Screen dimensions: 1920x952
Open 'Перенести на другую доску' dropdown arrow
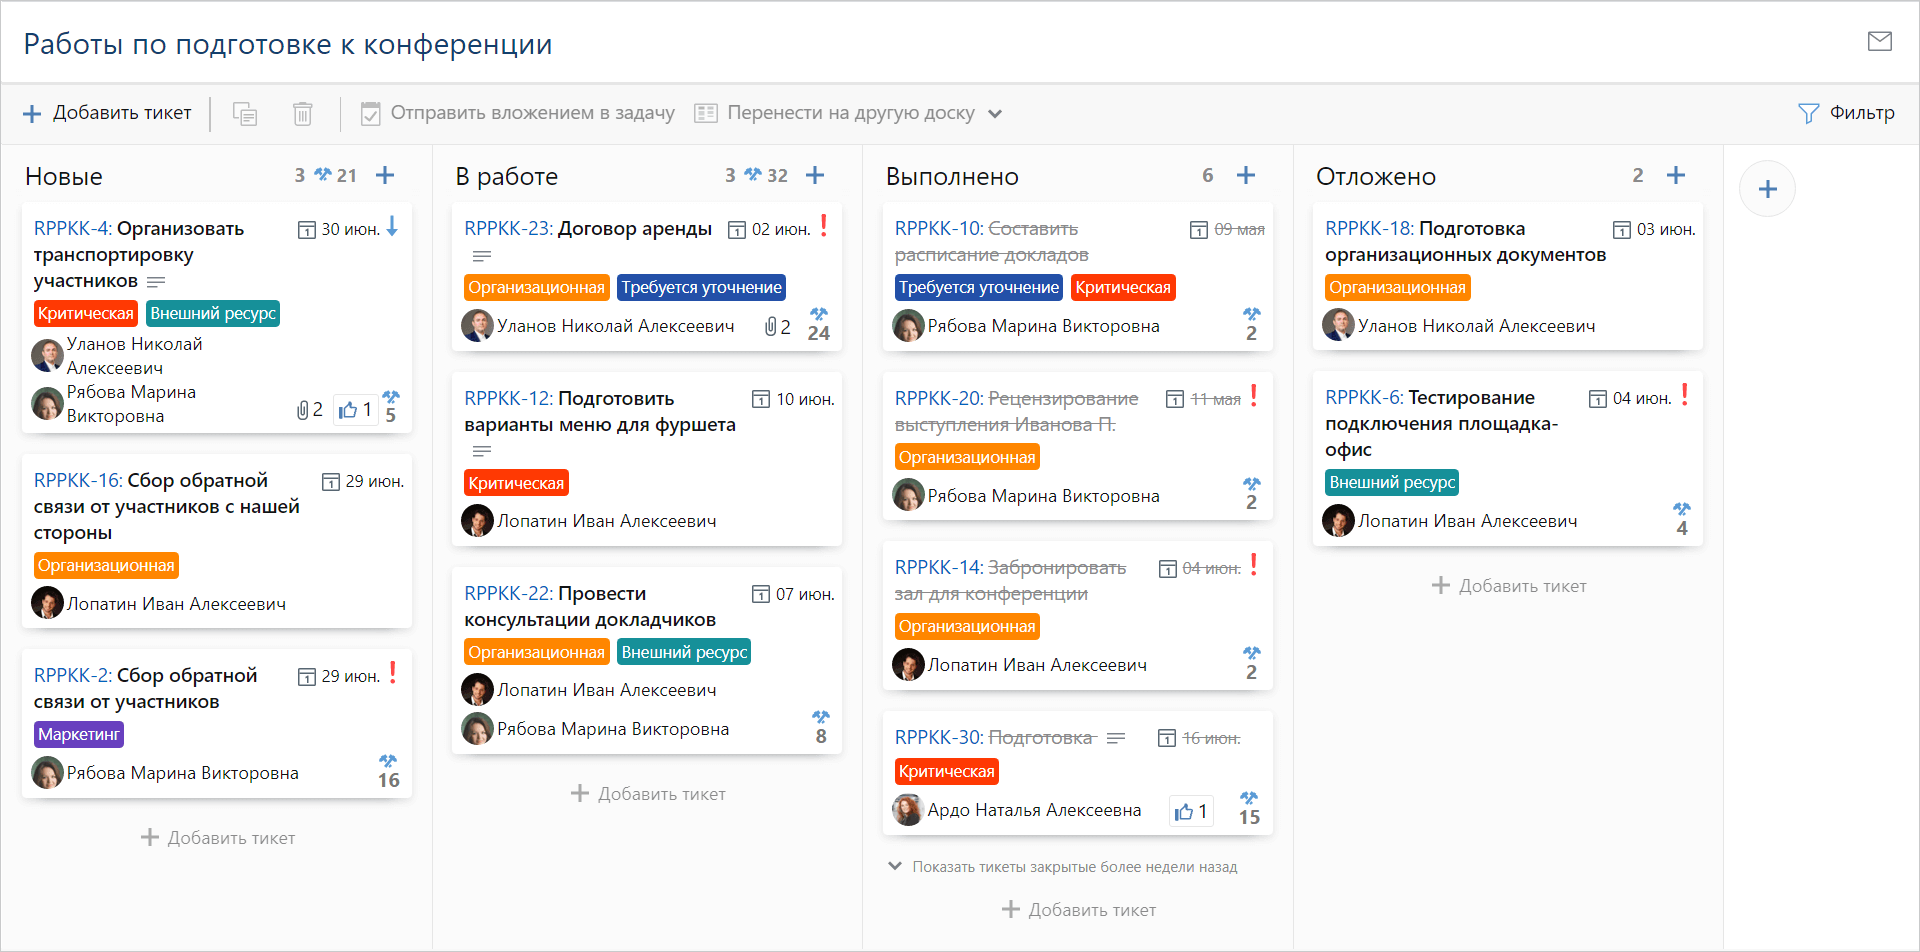pyautogui.click(x=995, y=114)
